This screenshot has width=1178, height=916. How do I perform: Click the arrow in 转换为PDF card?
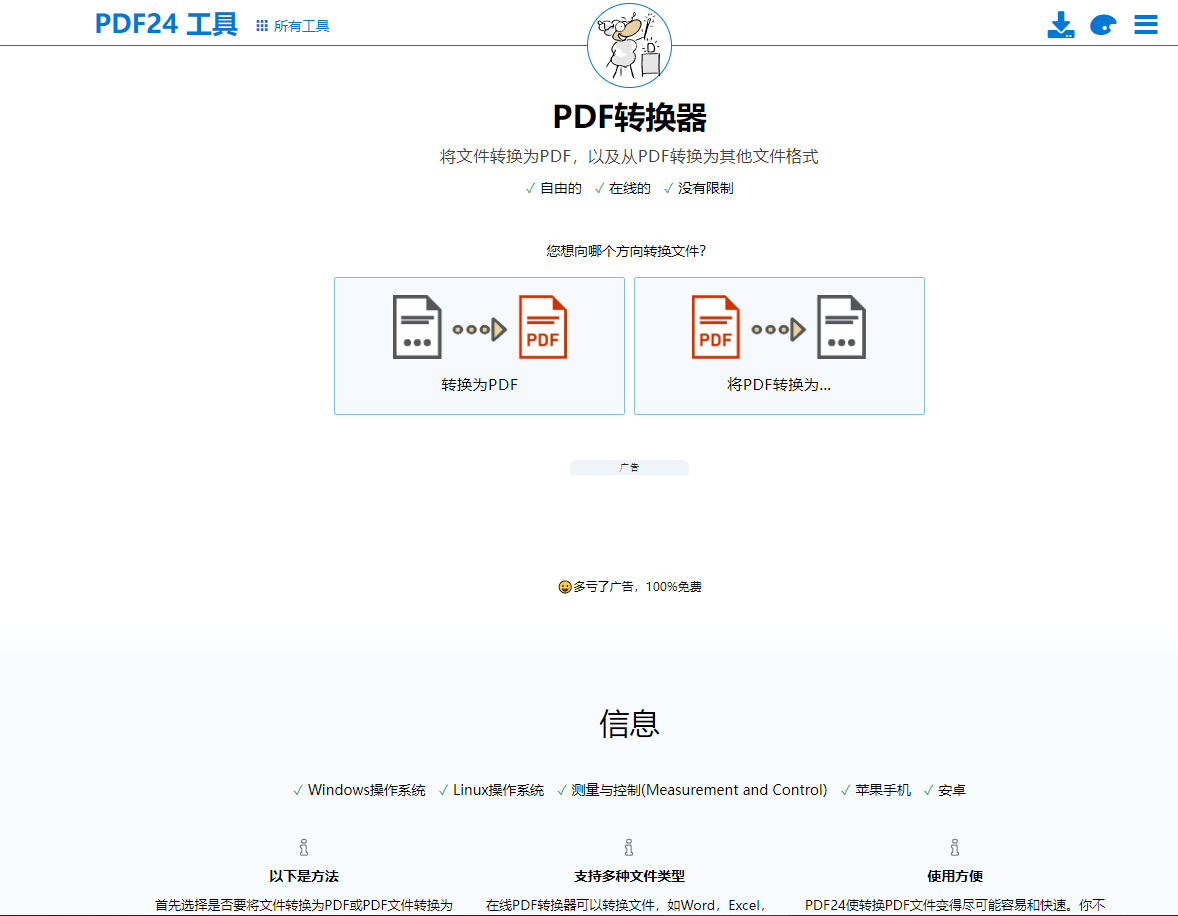click(x=479, y=329)
